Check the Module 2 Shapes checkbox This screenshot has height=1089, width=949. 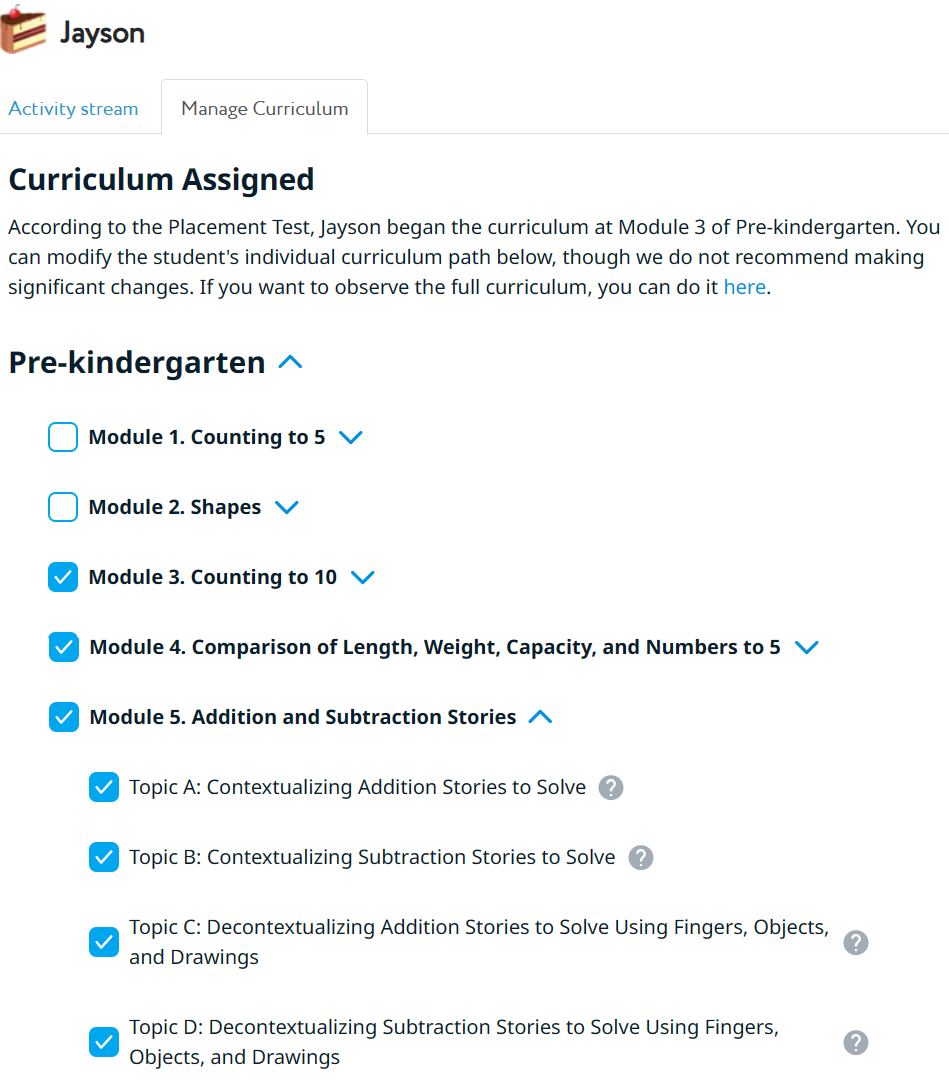click(63, 507)
